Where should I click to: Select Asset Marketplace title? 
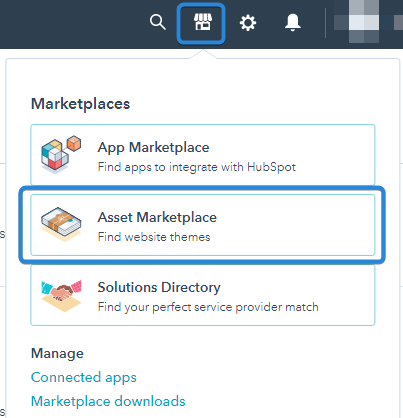tap(157, 217)
